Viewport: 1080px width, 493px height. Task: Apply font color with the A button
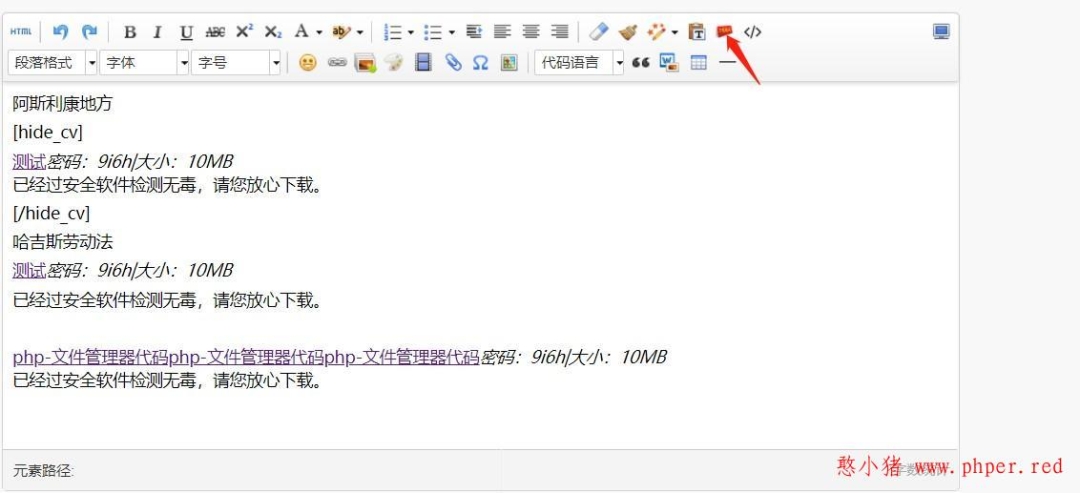coord(302,32)
